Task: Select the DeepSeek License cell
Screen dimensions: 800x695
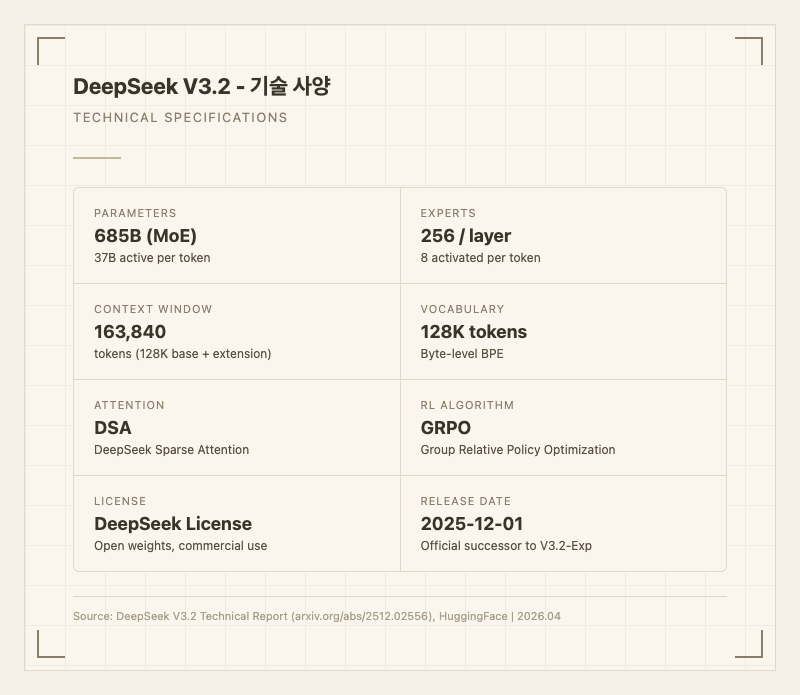Action: click(x=172, y=524)
